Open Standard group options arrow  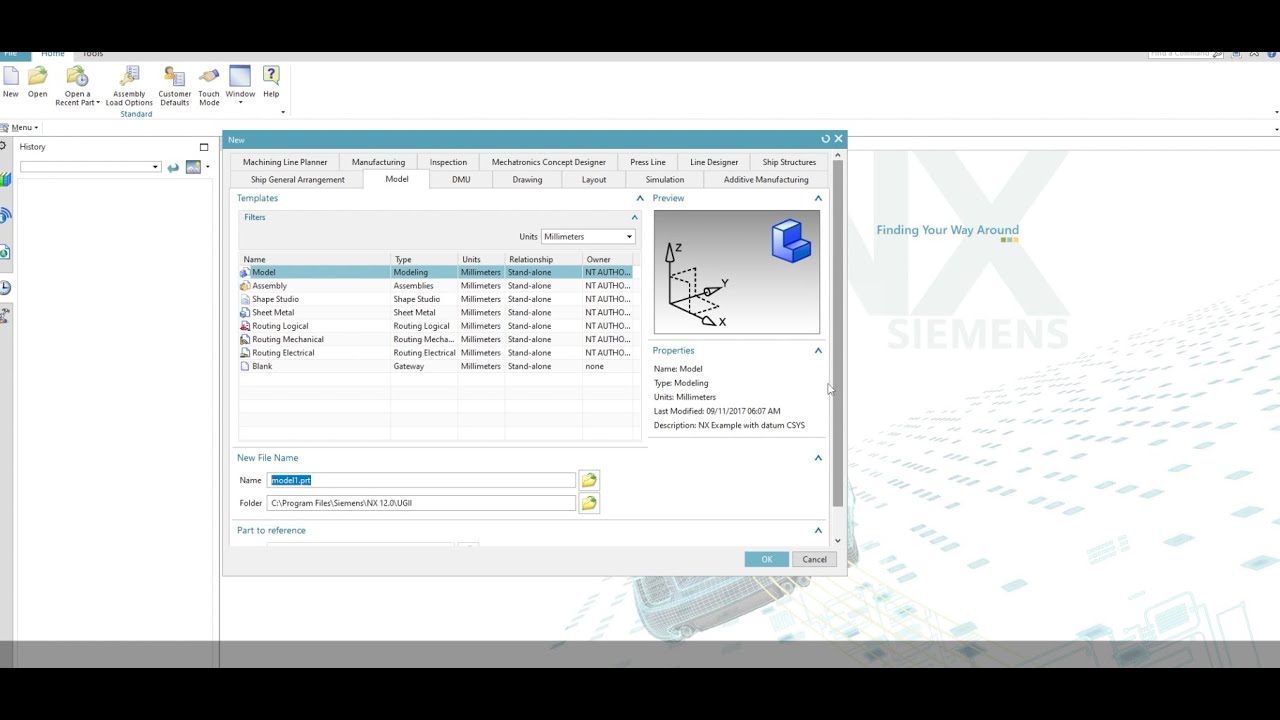[283, 112]
